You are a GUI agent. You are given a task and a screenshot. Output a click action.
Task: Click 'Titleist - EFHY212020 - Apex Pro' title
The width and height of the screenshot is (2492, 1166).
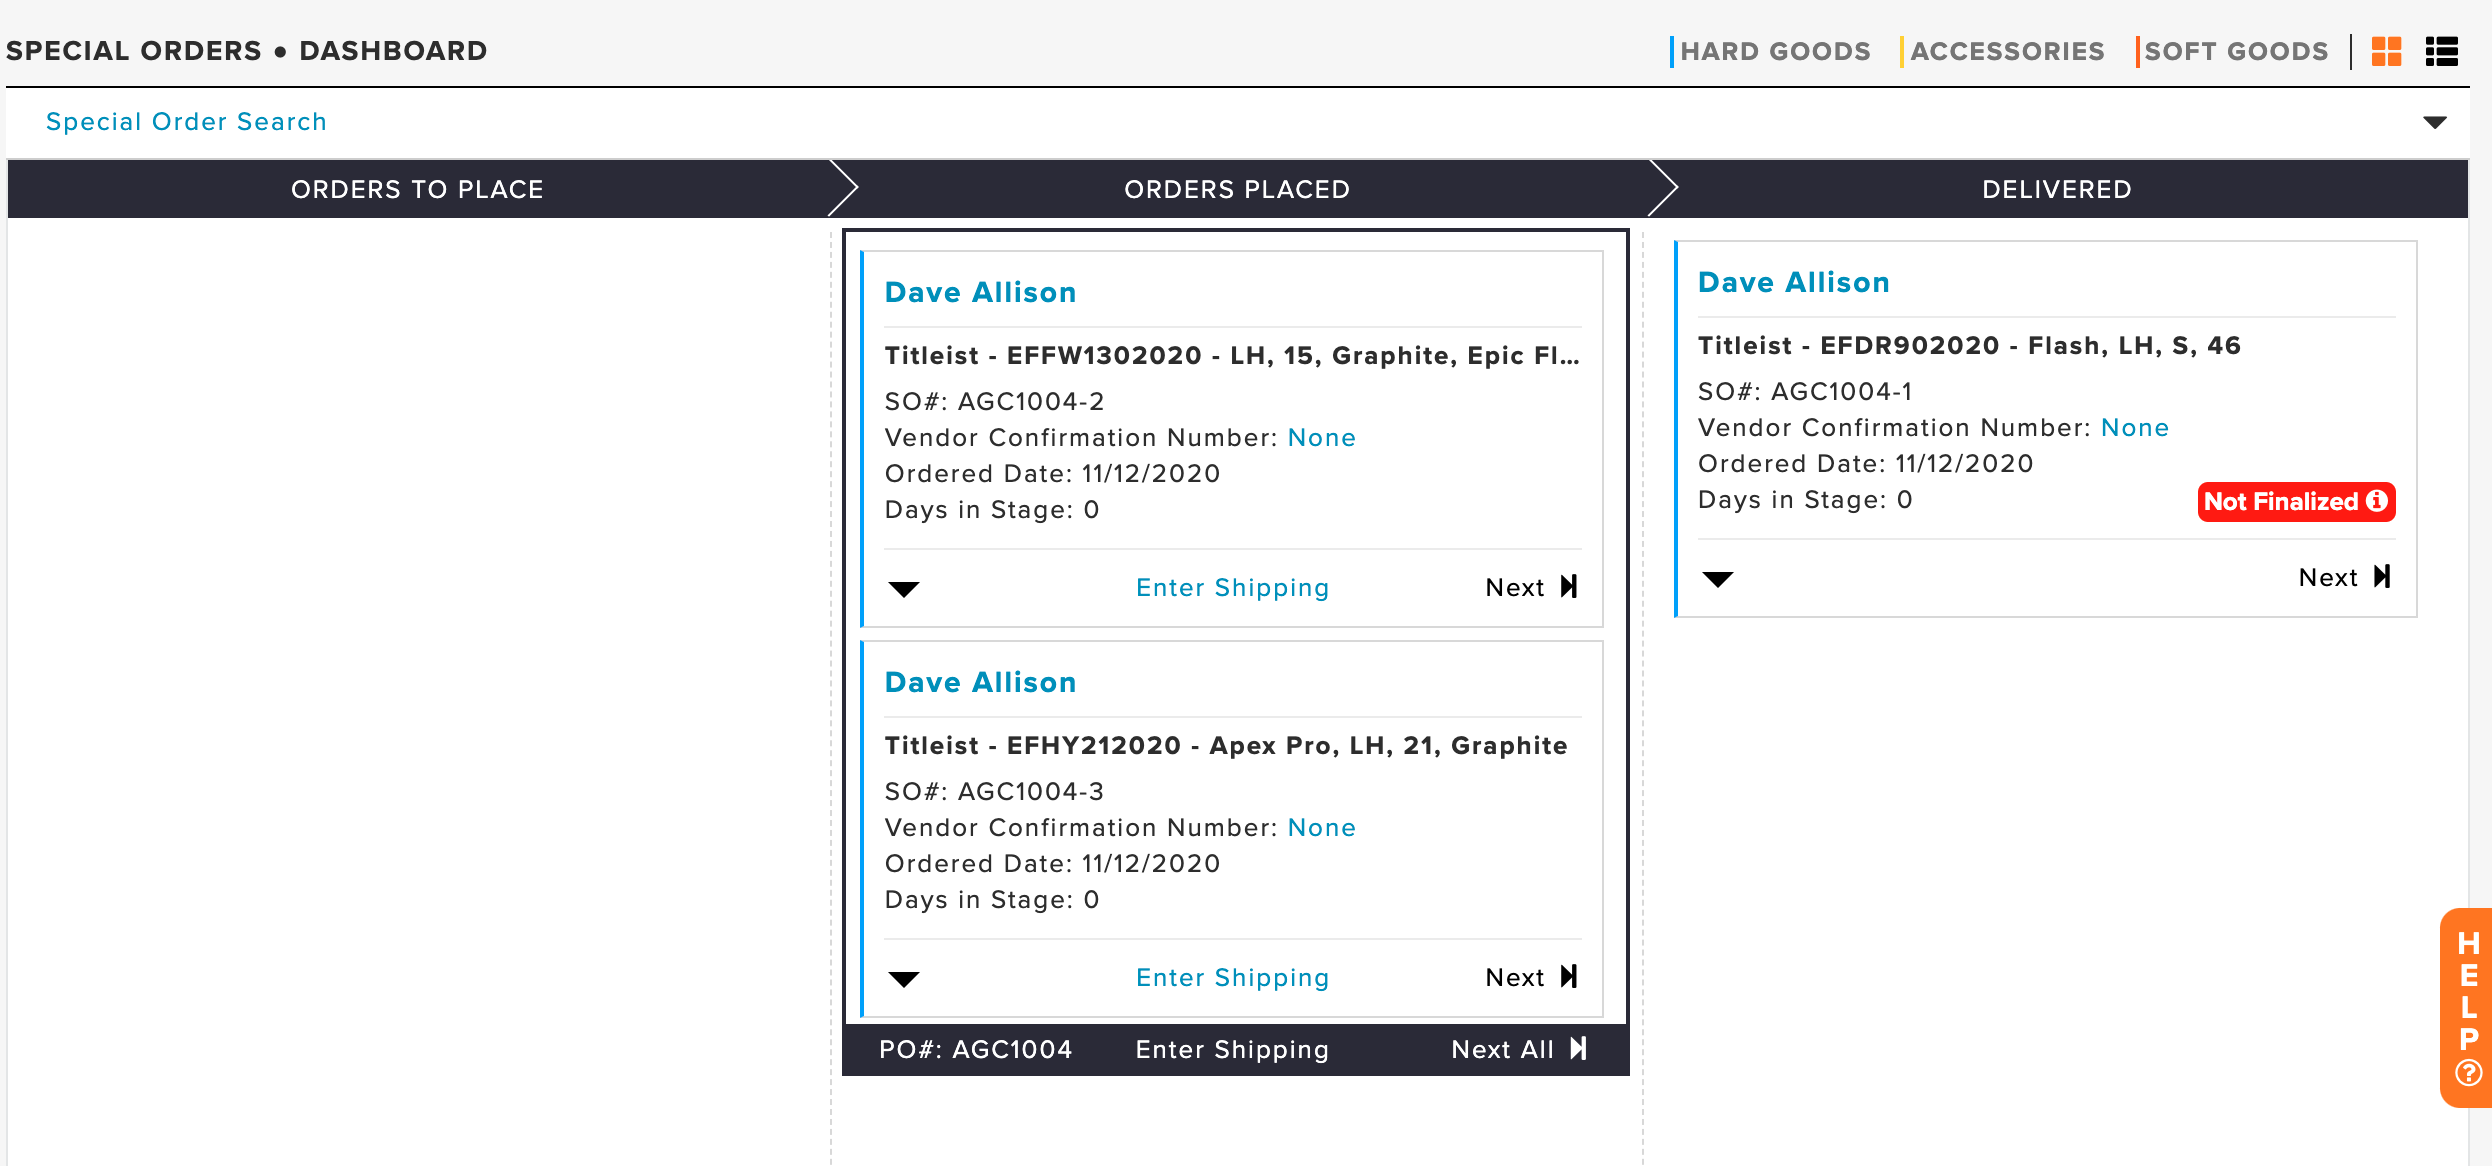(1226, 745)
